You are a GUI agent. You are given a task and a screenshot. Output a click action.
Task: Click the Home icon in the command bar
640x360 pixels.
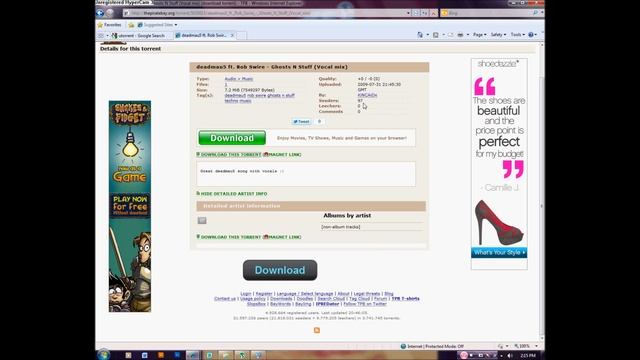(420, 35)
